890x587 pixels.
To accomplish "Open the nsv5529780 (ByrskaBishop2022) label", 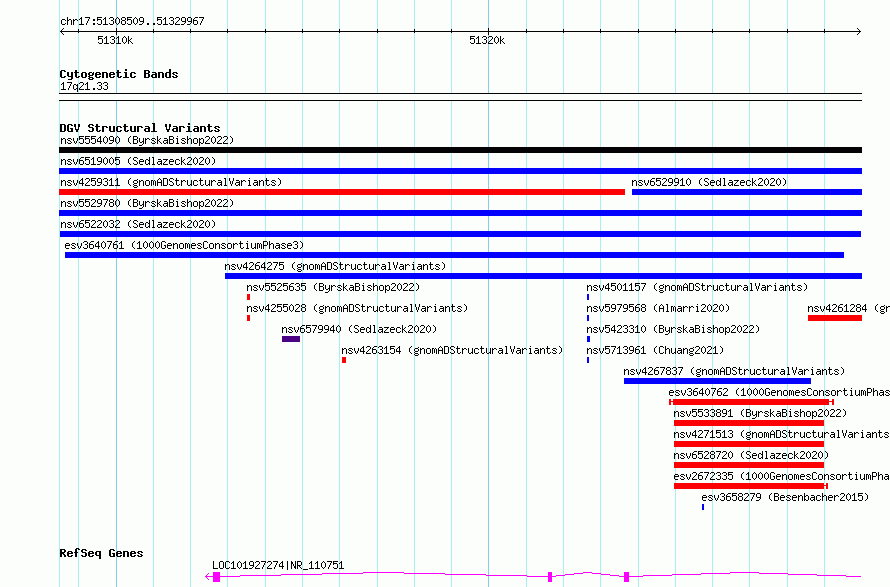I will click(x=147, y=203).
